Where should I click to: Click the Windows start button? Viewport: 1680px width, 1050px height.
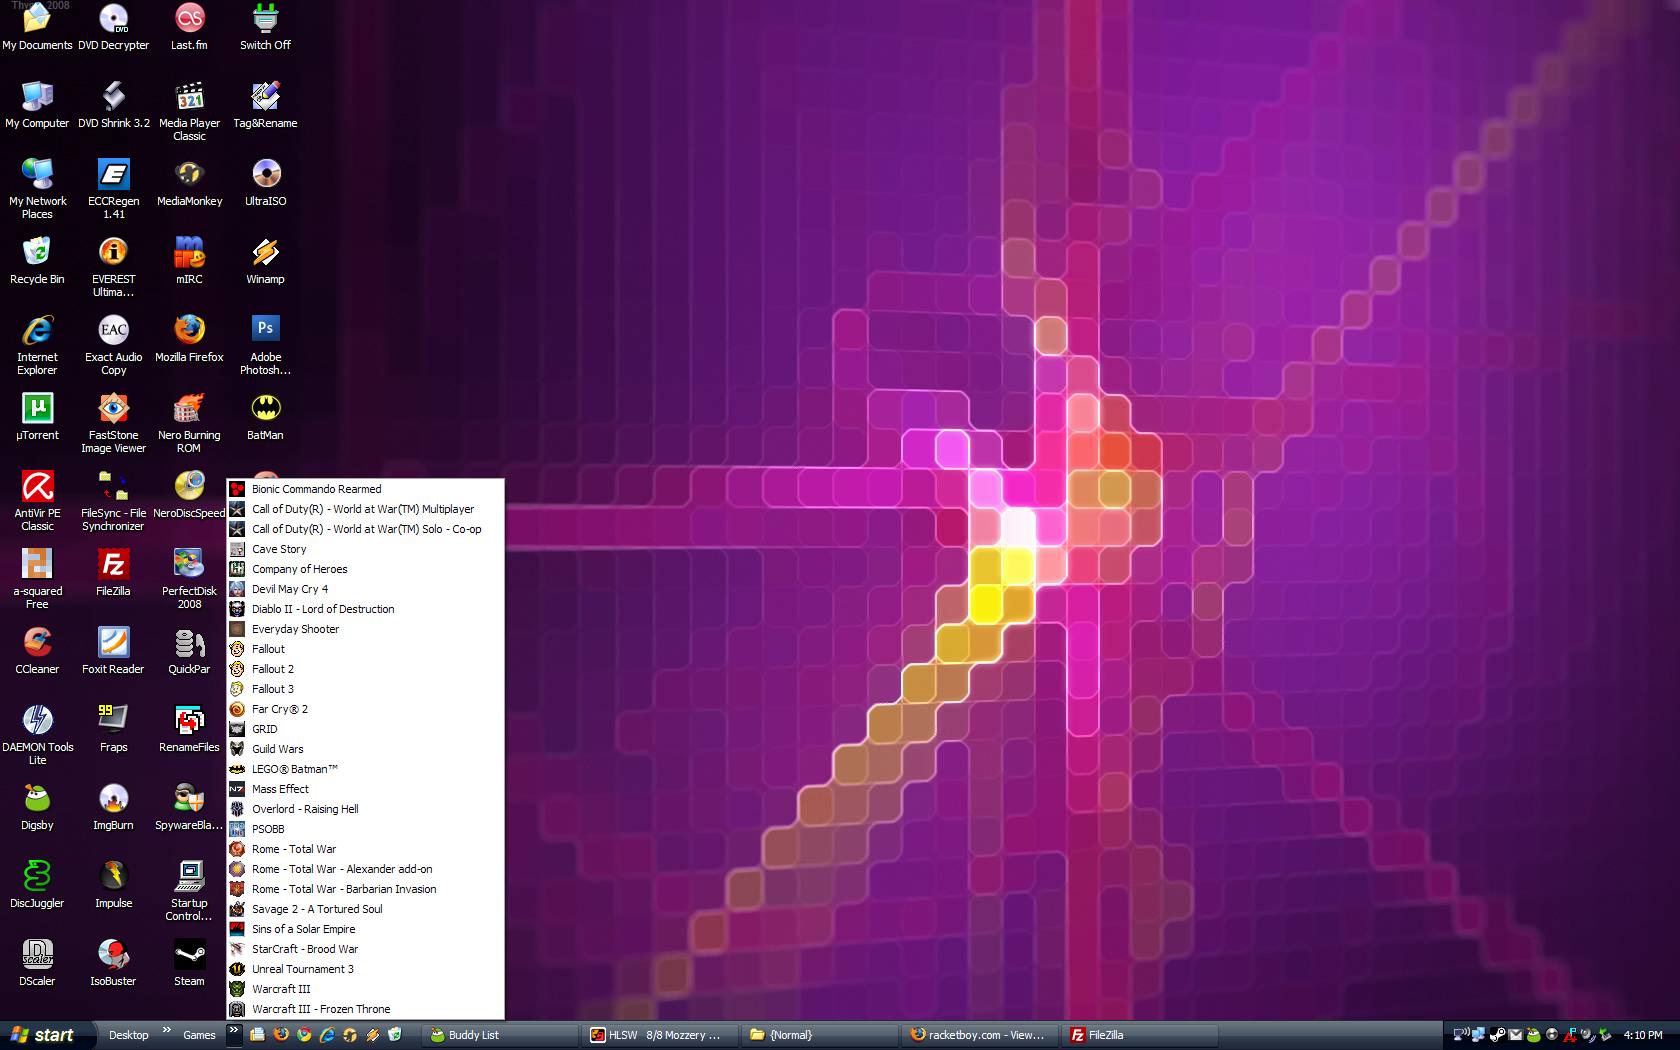coord(46,1035)
